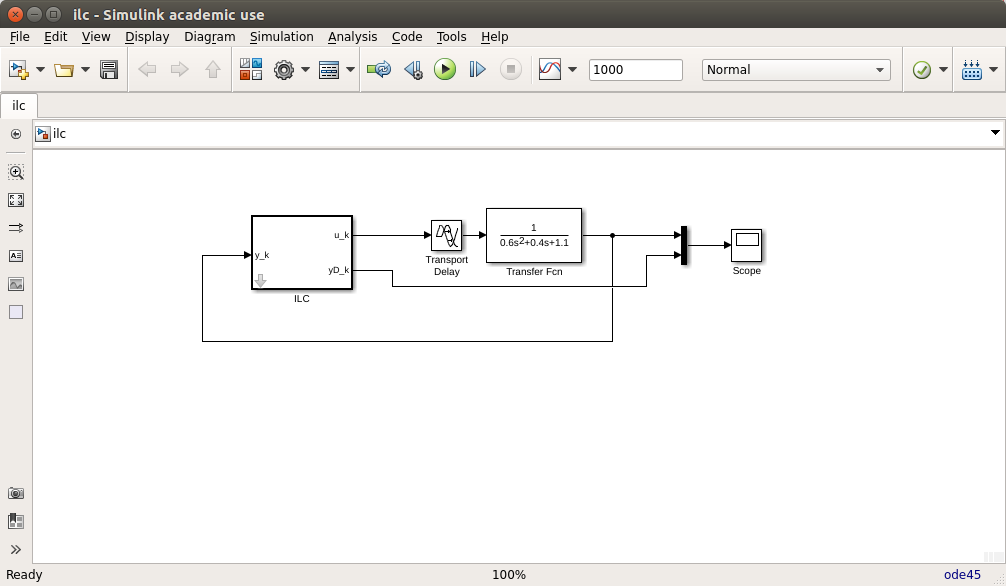Expand the Build Model dropdown arrow

coord(993,69)
